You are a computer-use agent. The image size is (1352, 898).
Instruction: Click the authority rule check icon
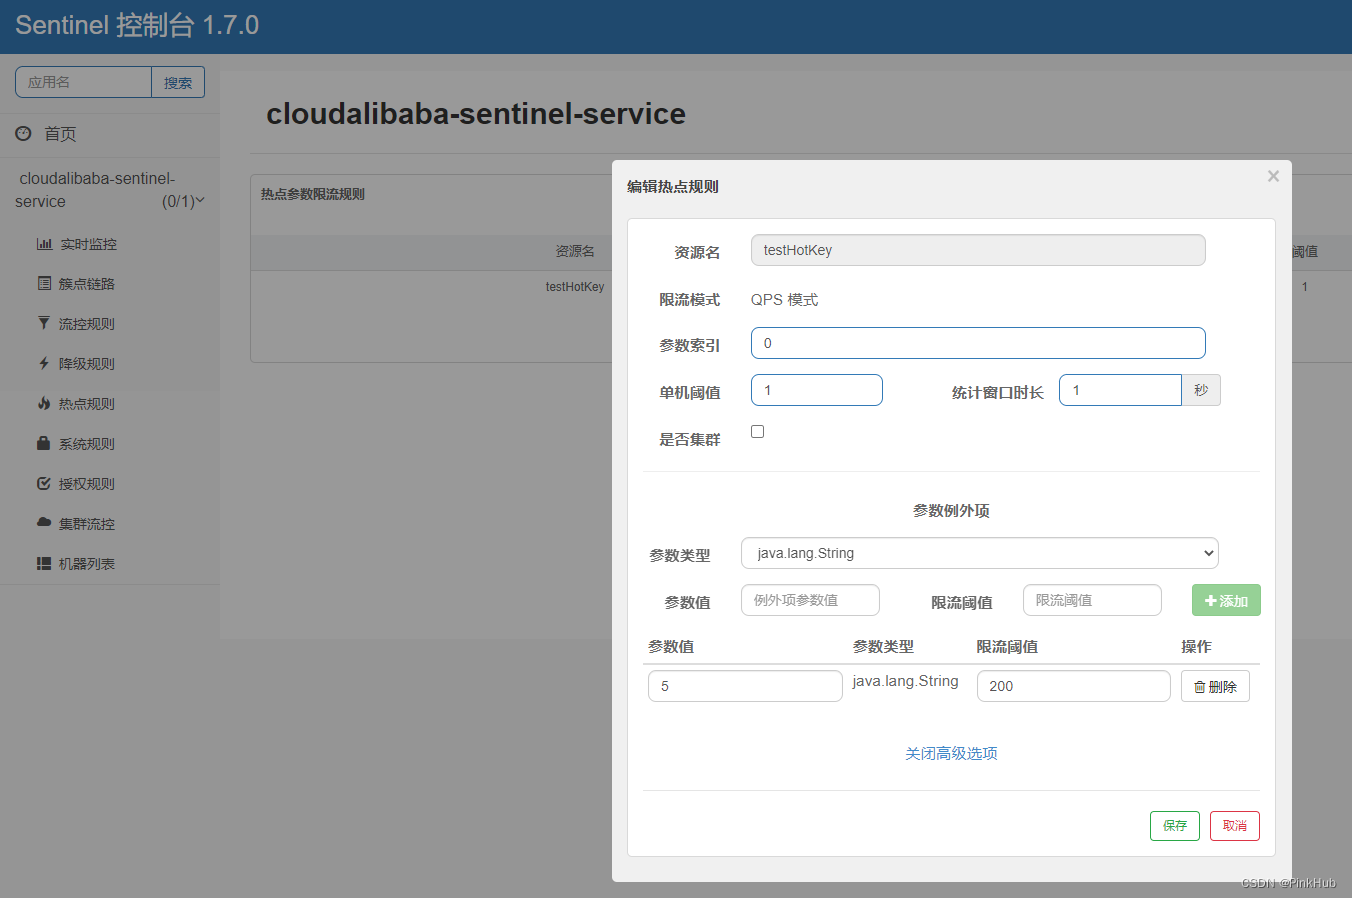pos(44,483)
